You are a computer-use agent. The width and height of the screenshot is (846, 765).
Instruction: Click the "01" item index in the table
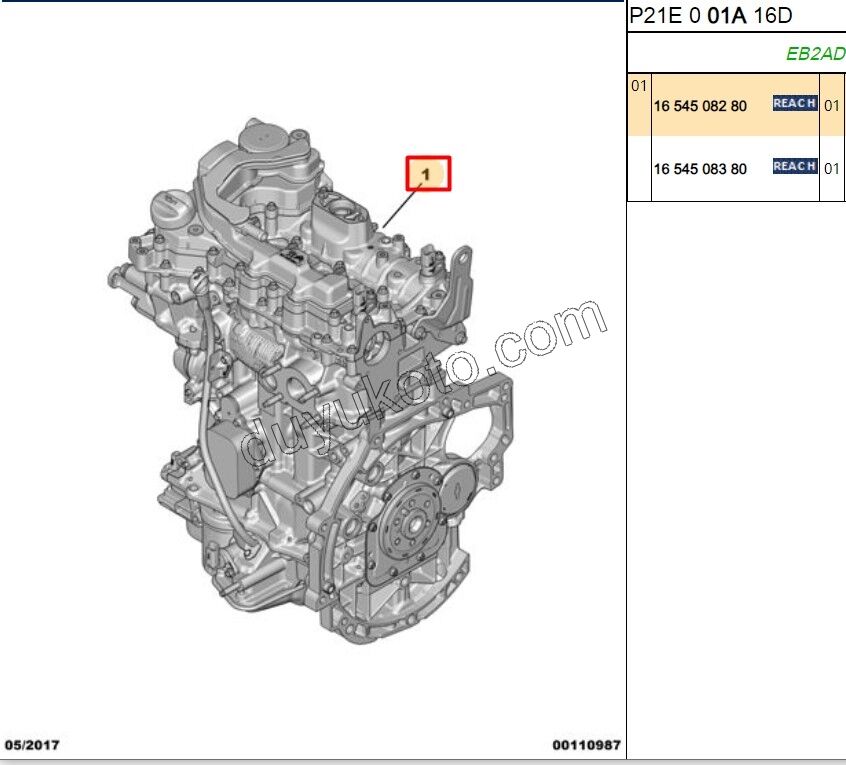click(638, 87)
